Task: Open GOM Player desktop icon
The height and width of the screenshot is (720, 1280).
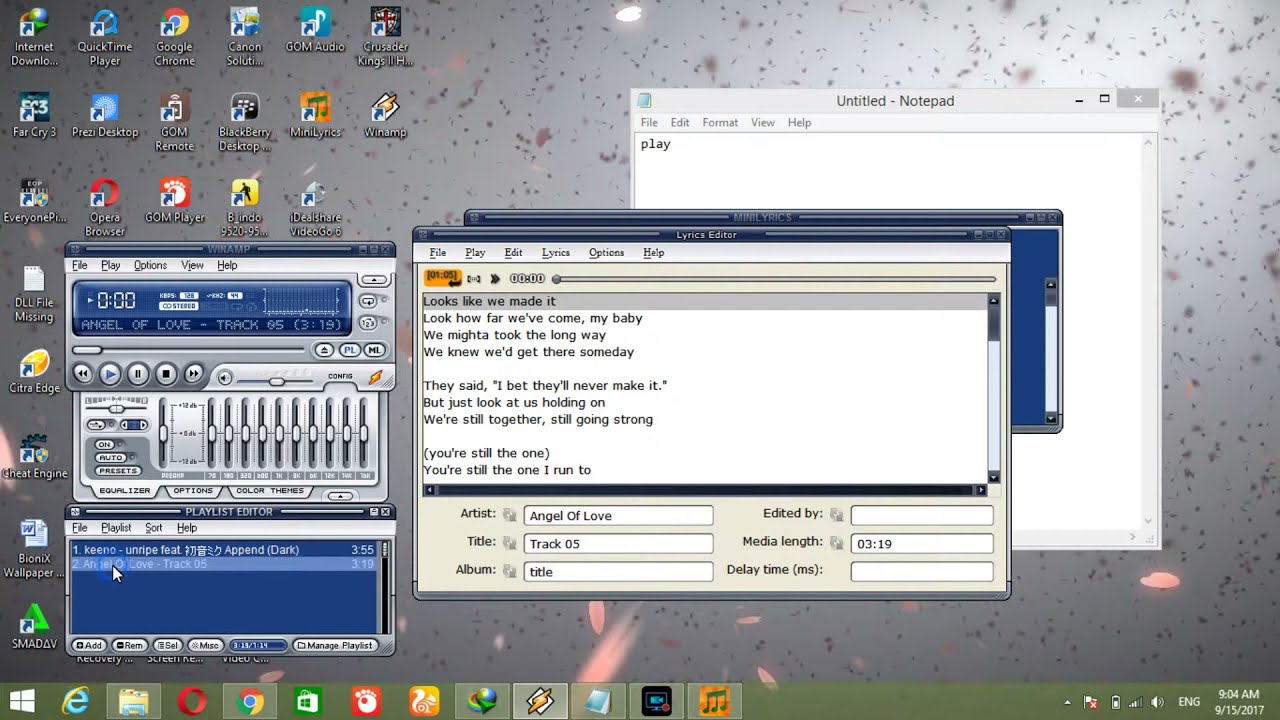Action: 174,201
